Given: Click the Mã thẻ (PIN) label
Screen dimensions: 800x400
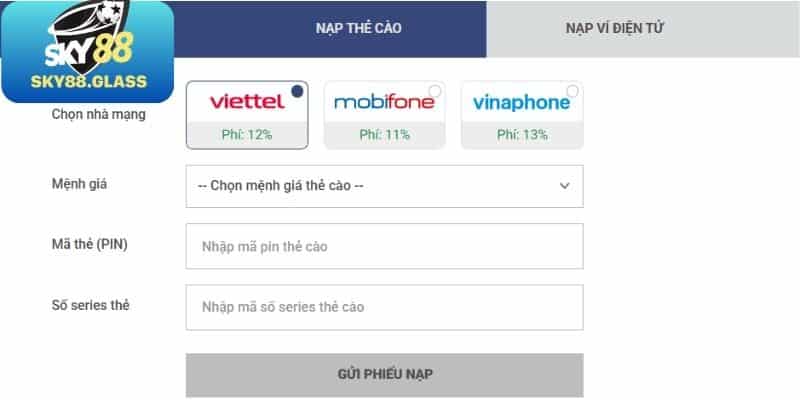Looking at the screenshot, I should 90,245.
